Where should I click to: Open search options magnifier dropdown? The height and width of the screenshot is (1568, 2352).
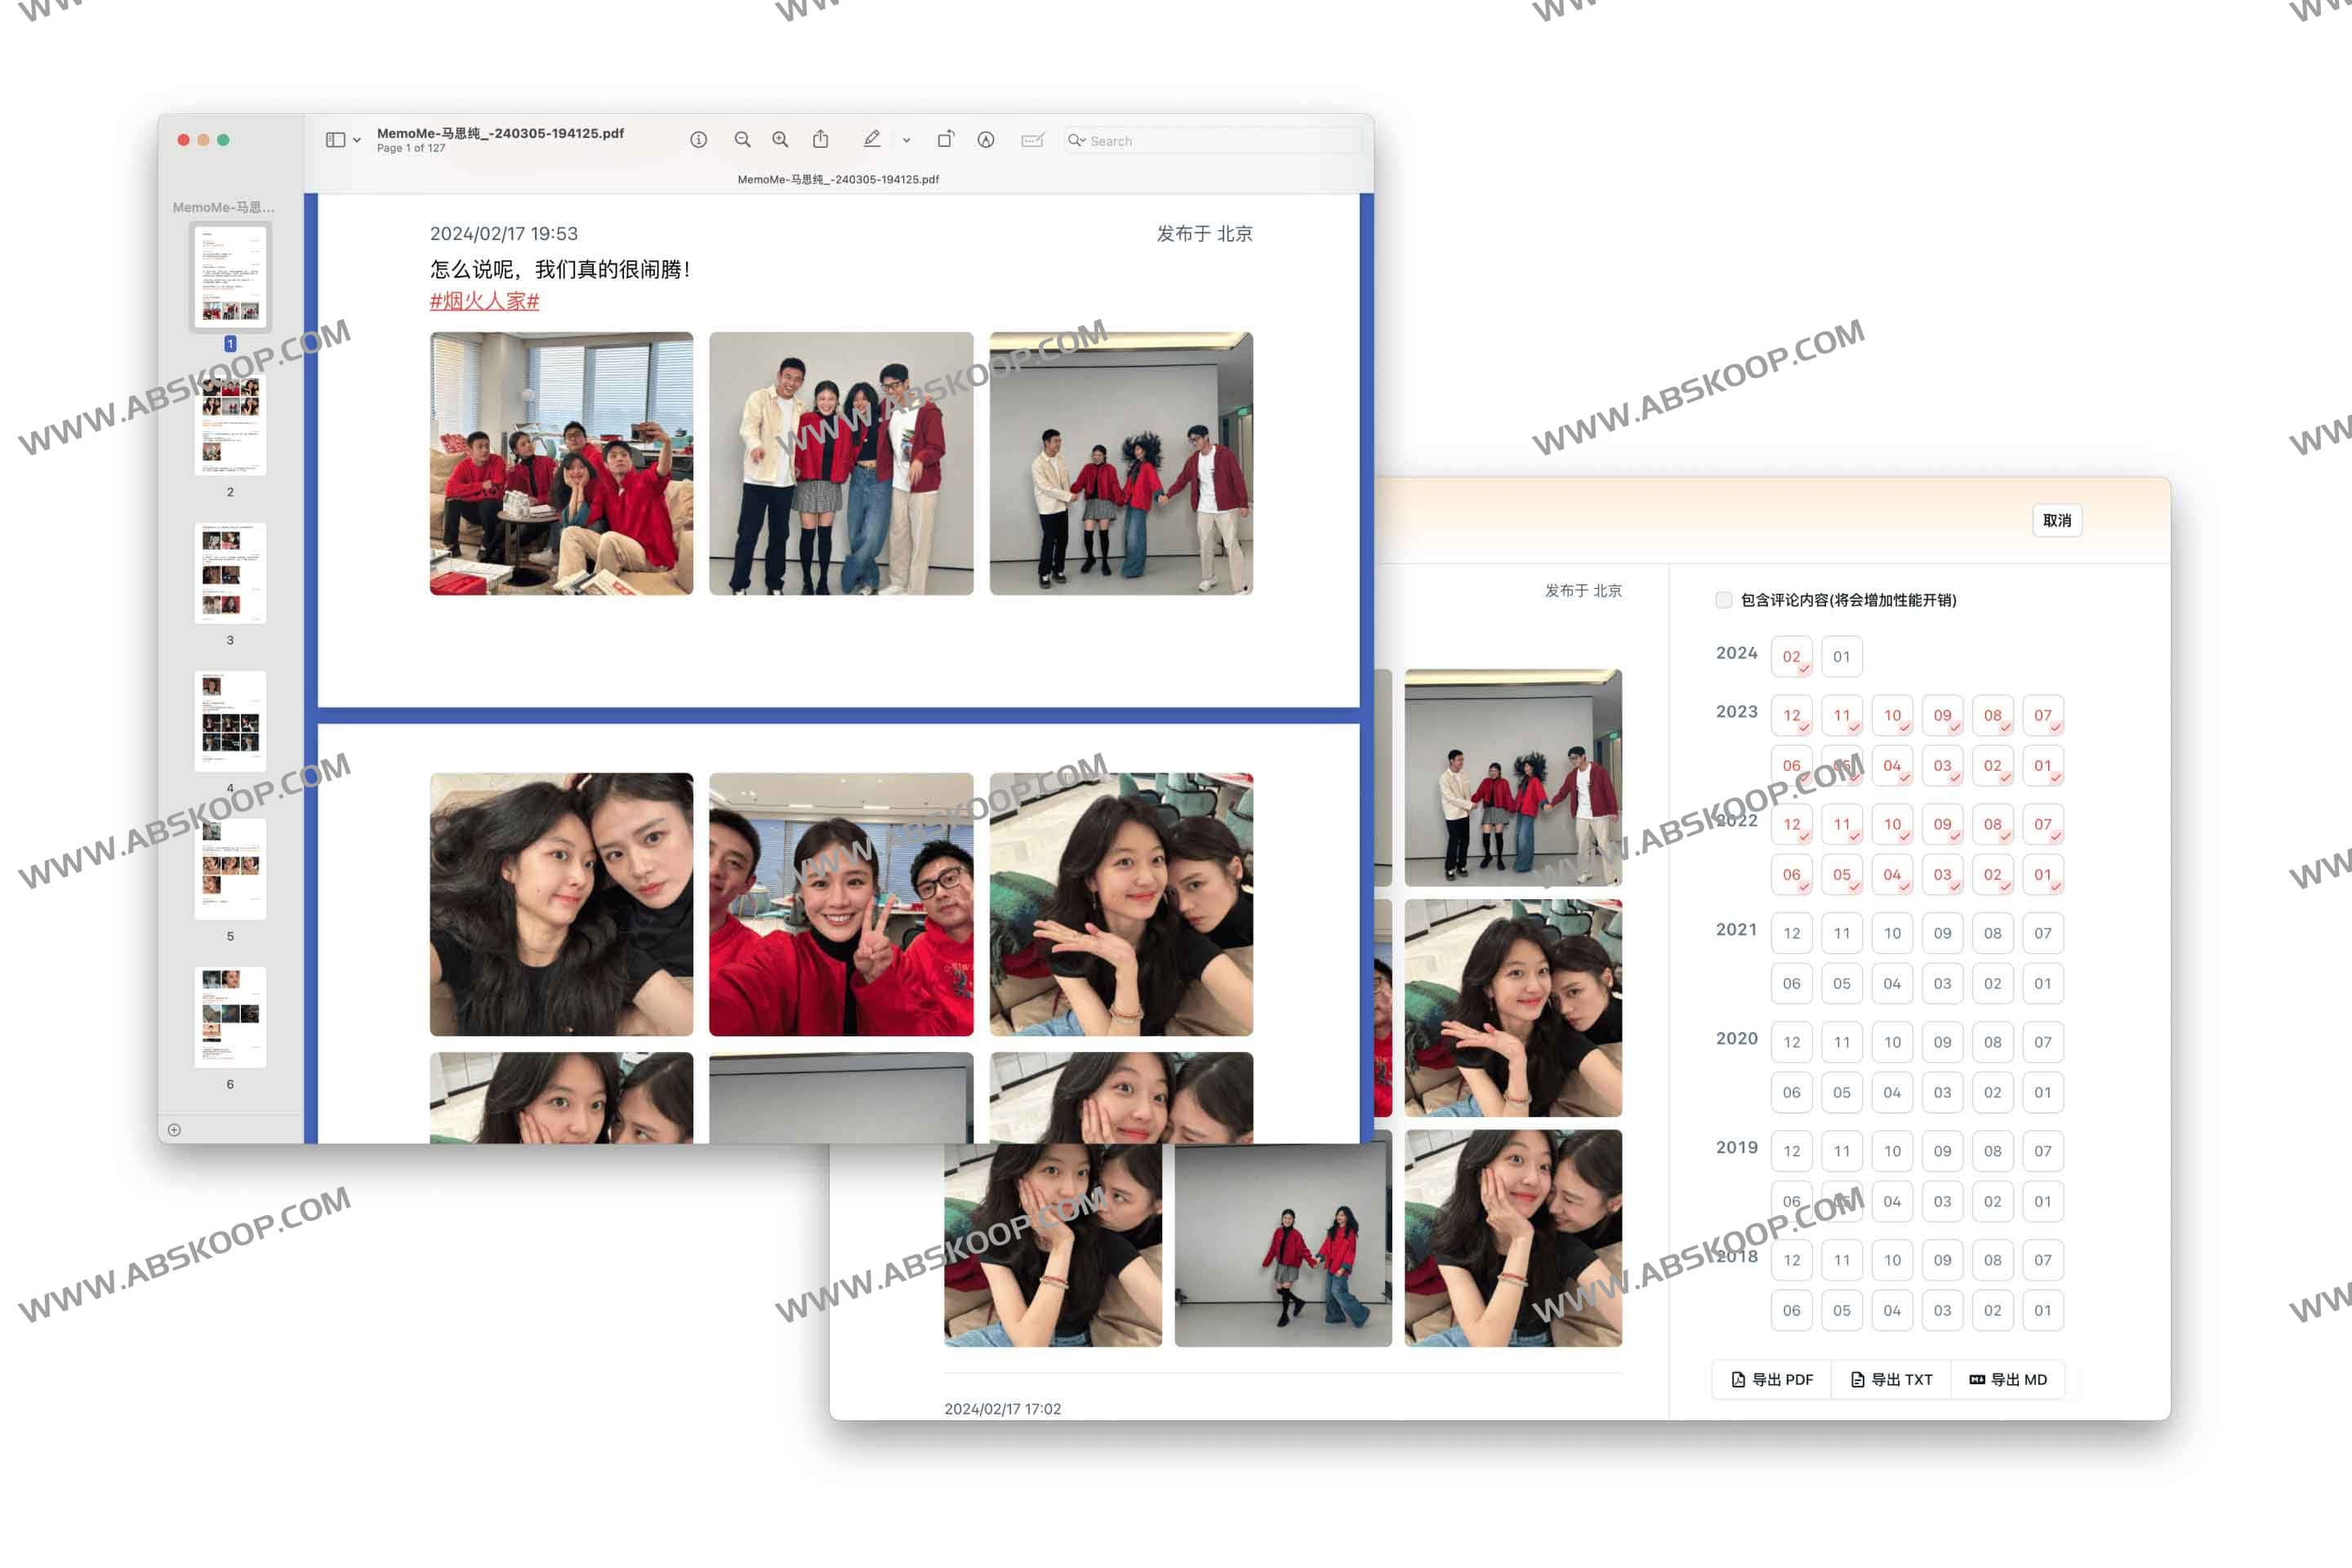pos(1076,141)
